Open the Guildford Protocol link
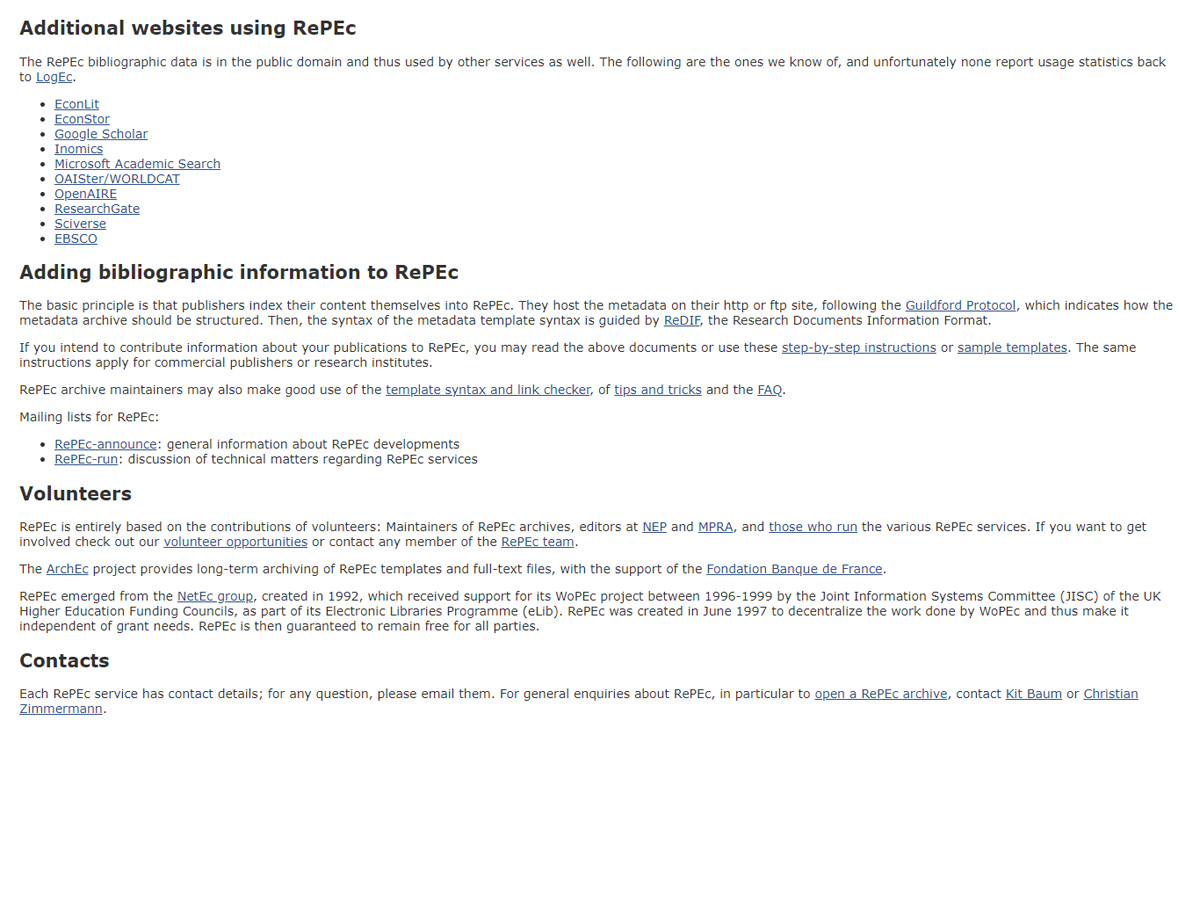 point(960,306)
